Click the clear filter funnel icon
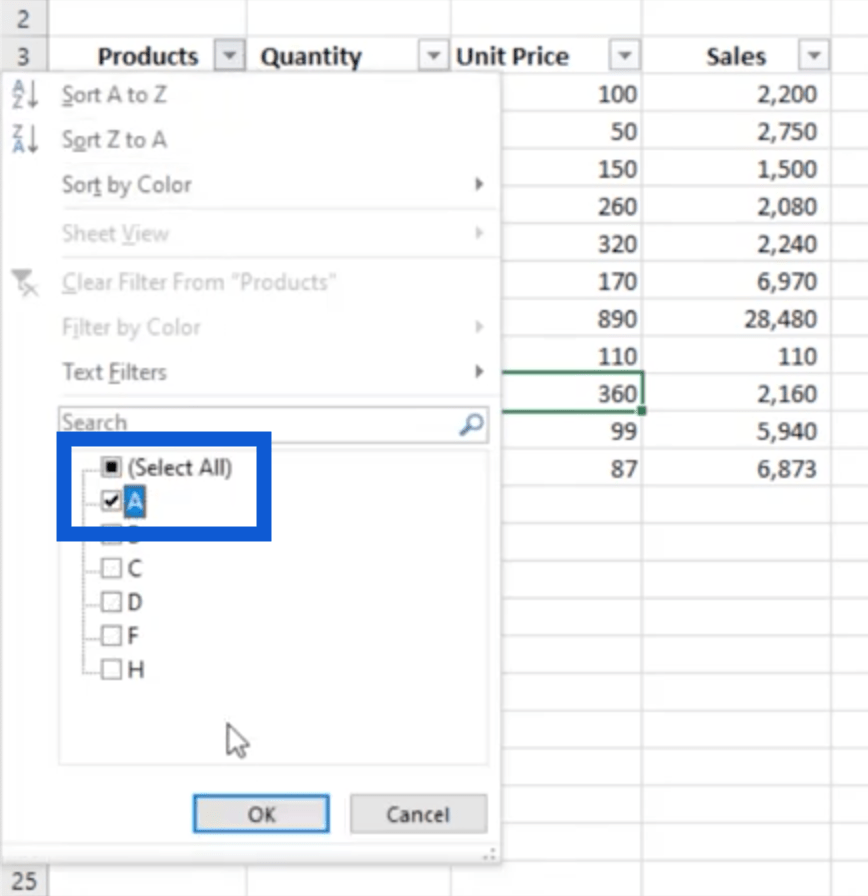Screen dimensions: 868x896 [x=25, y=282]
